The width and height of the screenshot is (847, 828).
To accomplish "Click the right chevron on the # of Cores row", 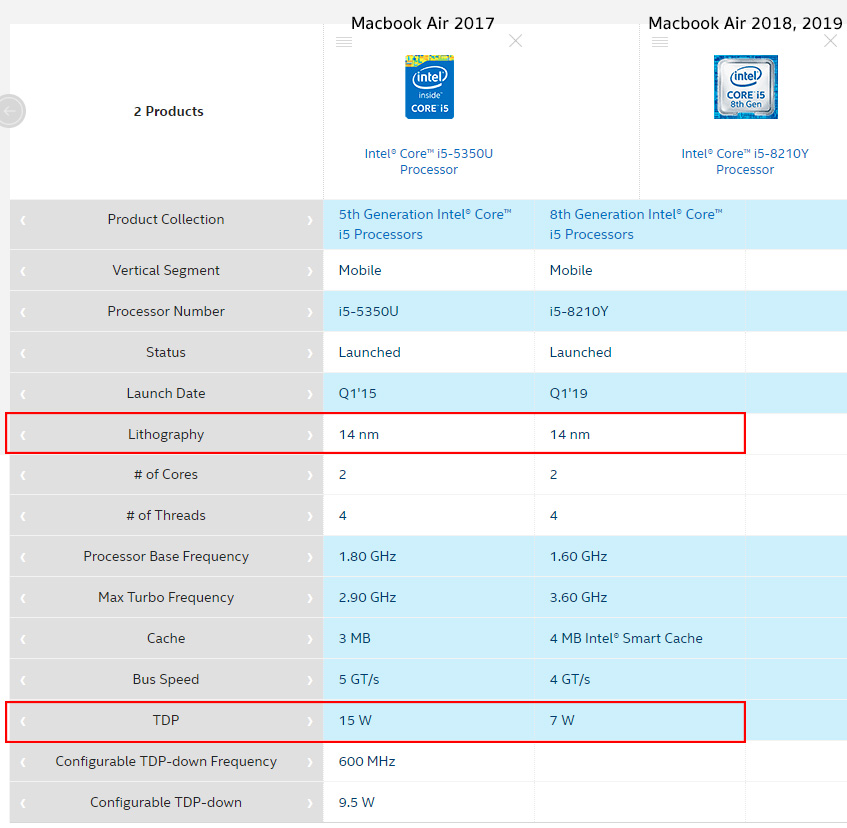I will 310,475.
